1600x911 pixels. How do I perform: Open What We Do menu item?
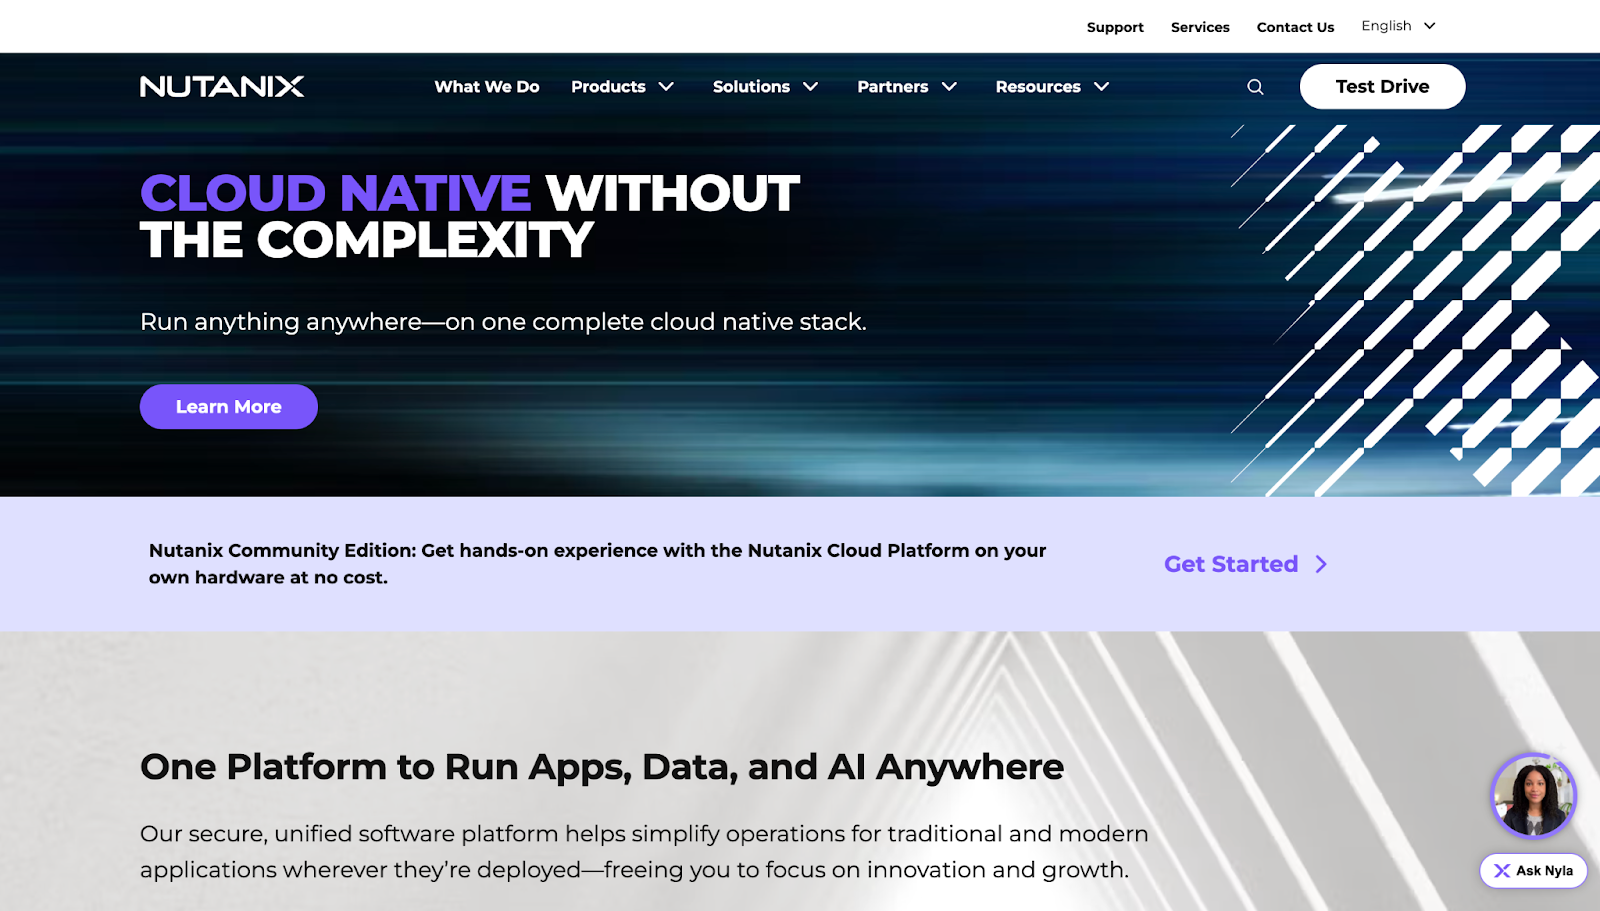point(487,87)
